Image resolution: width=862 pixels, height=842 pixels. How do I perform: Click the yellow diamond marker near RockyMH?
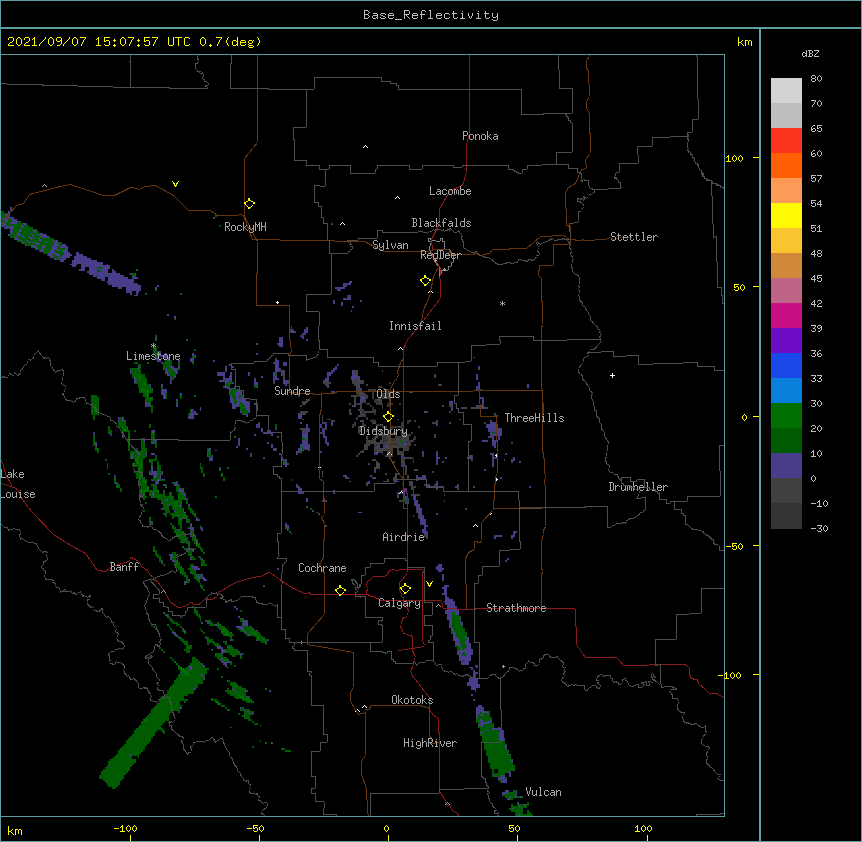point(250,204)
